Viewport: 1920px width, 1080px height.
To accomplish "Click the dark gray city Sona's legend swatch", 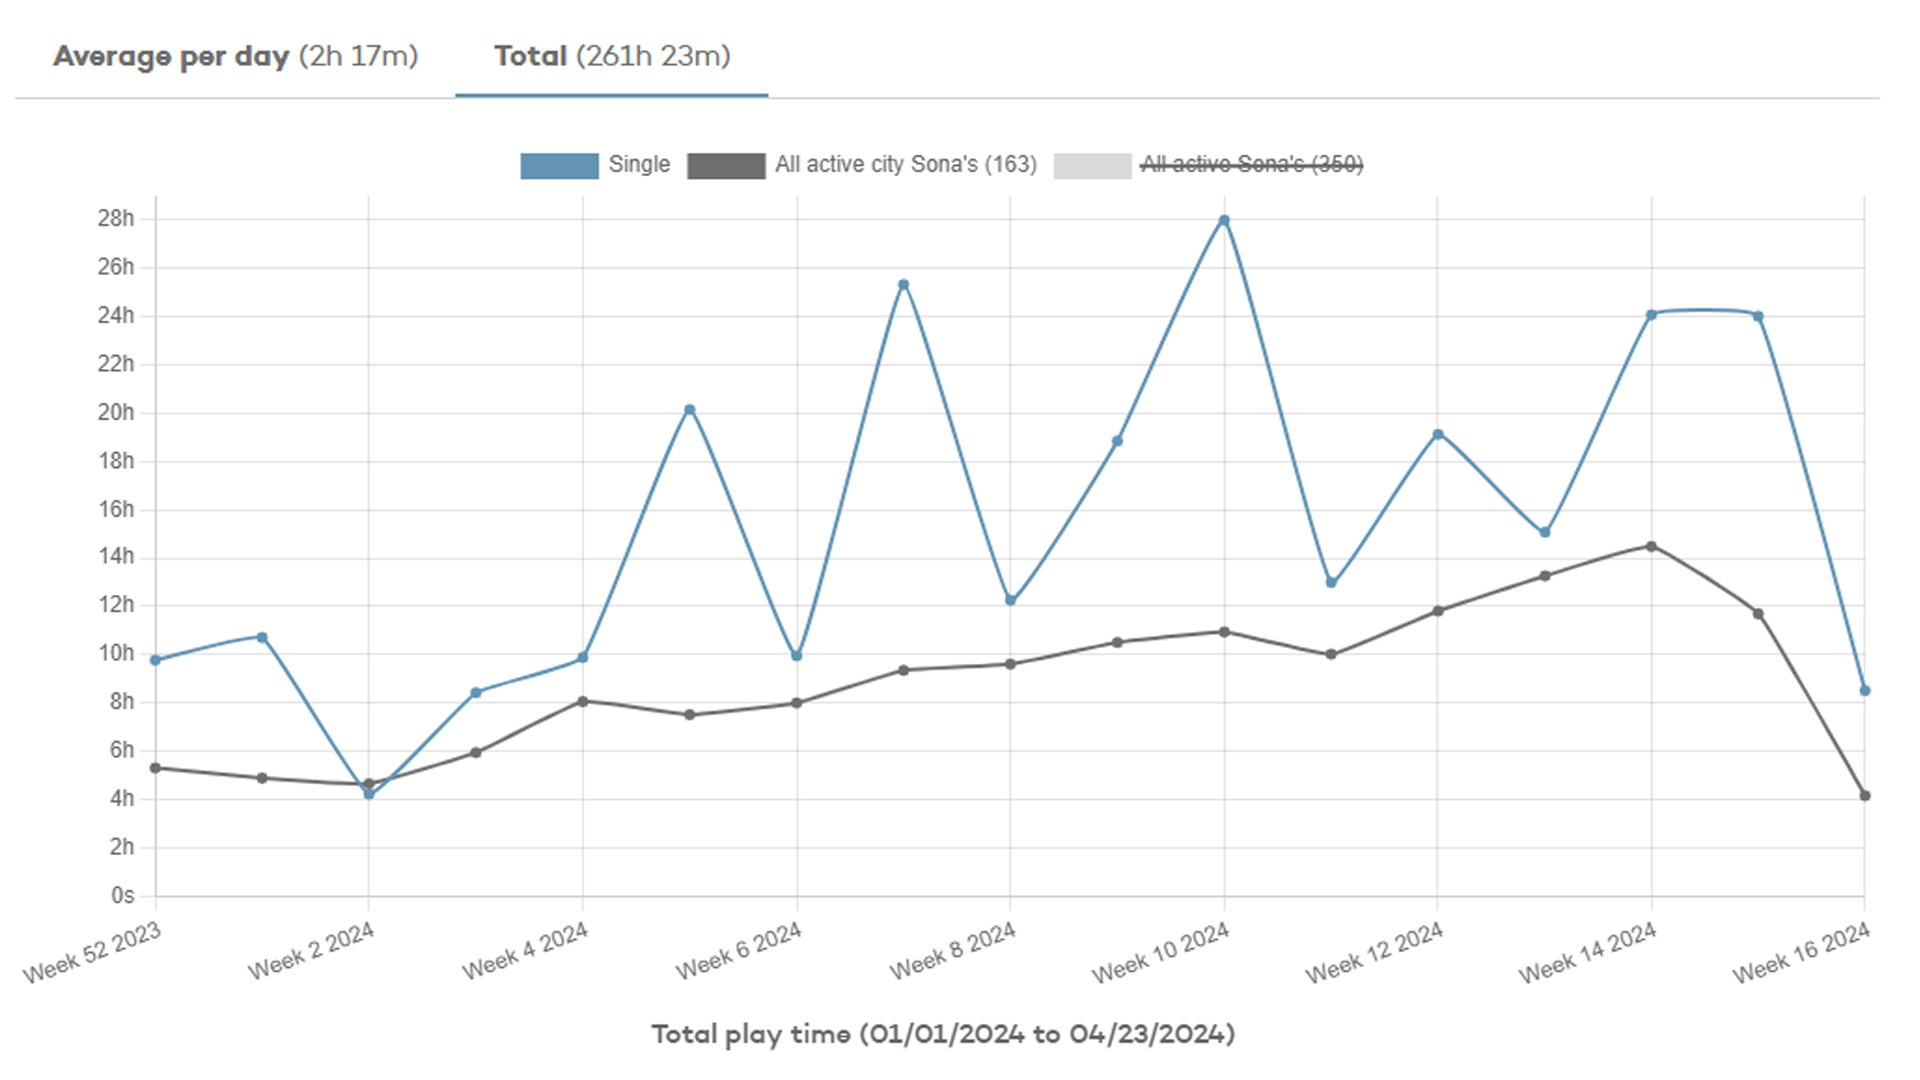I will click(x=726, y=165).
